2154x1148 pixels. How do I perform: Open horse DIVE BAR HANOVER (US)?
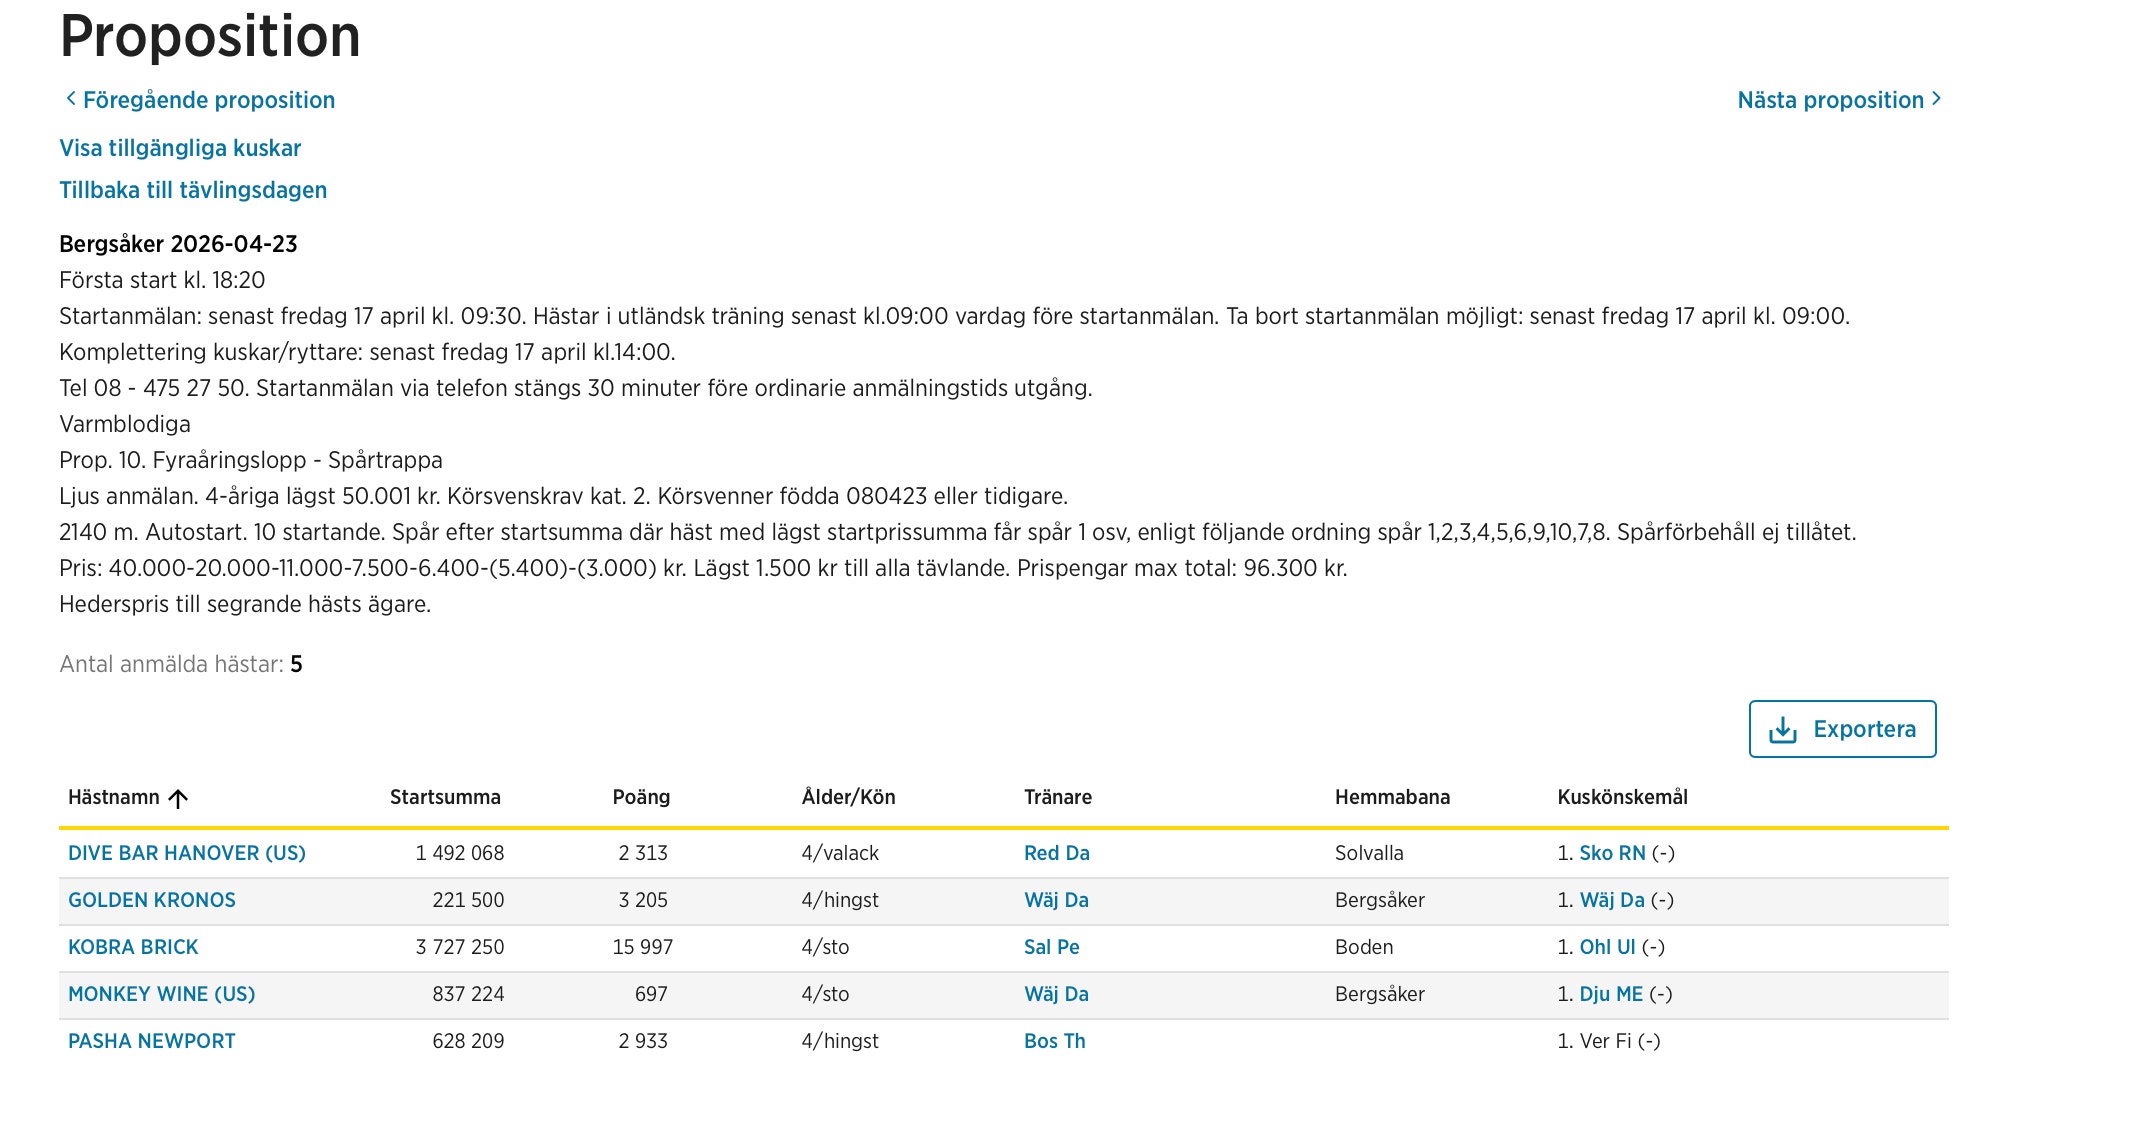187,853
